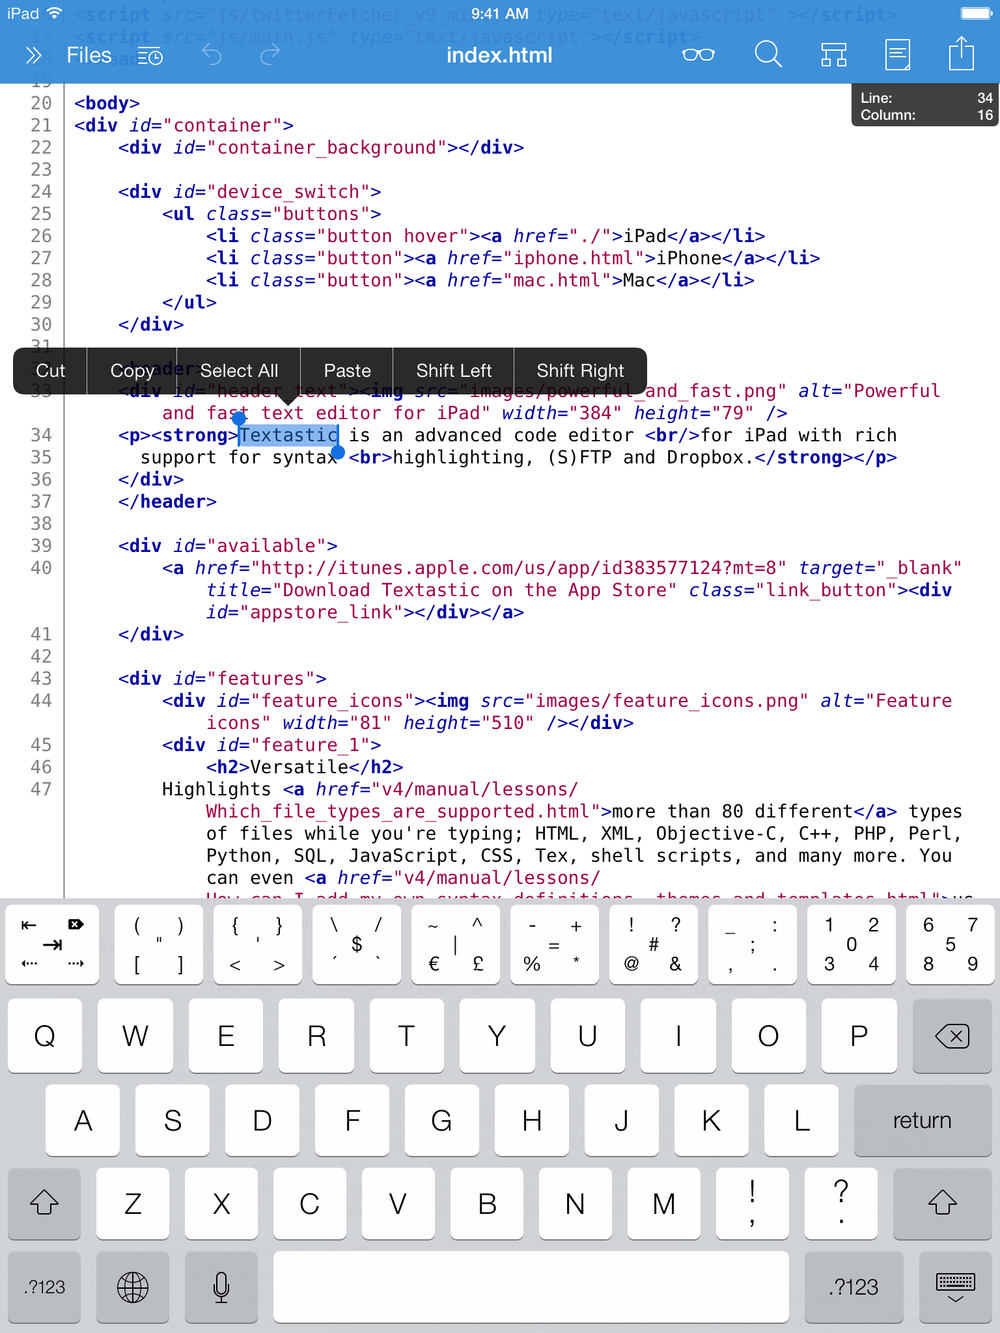Choose Select All in the selection menu

(x=239, y=371)
